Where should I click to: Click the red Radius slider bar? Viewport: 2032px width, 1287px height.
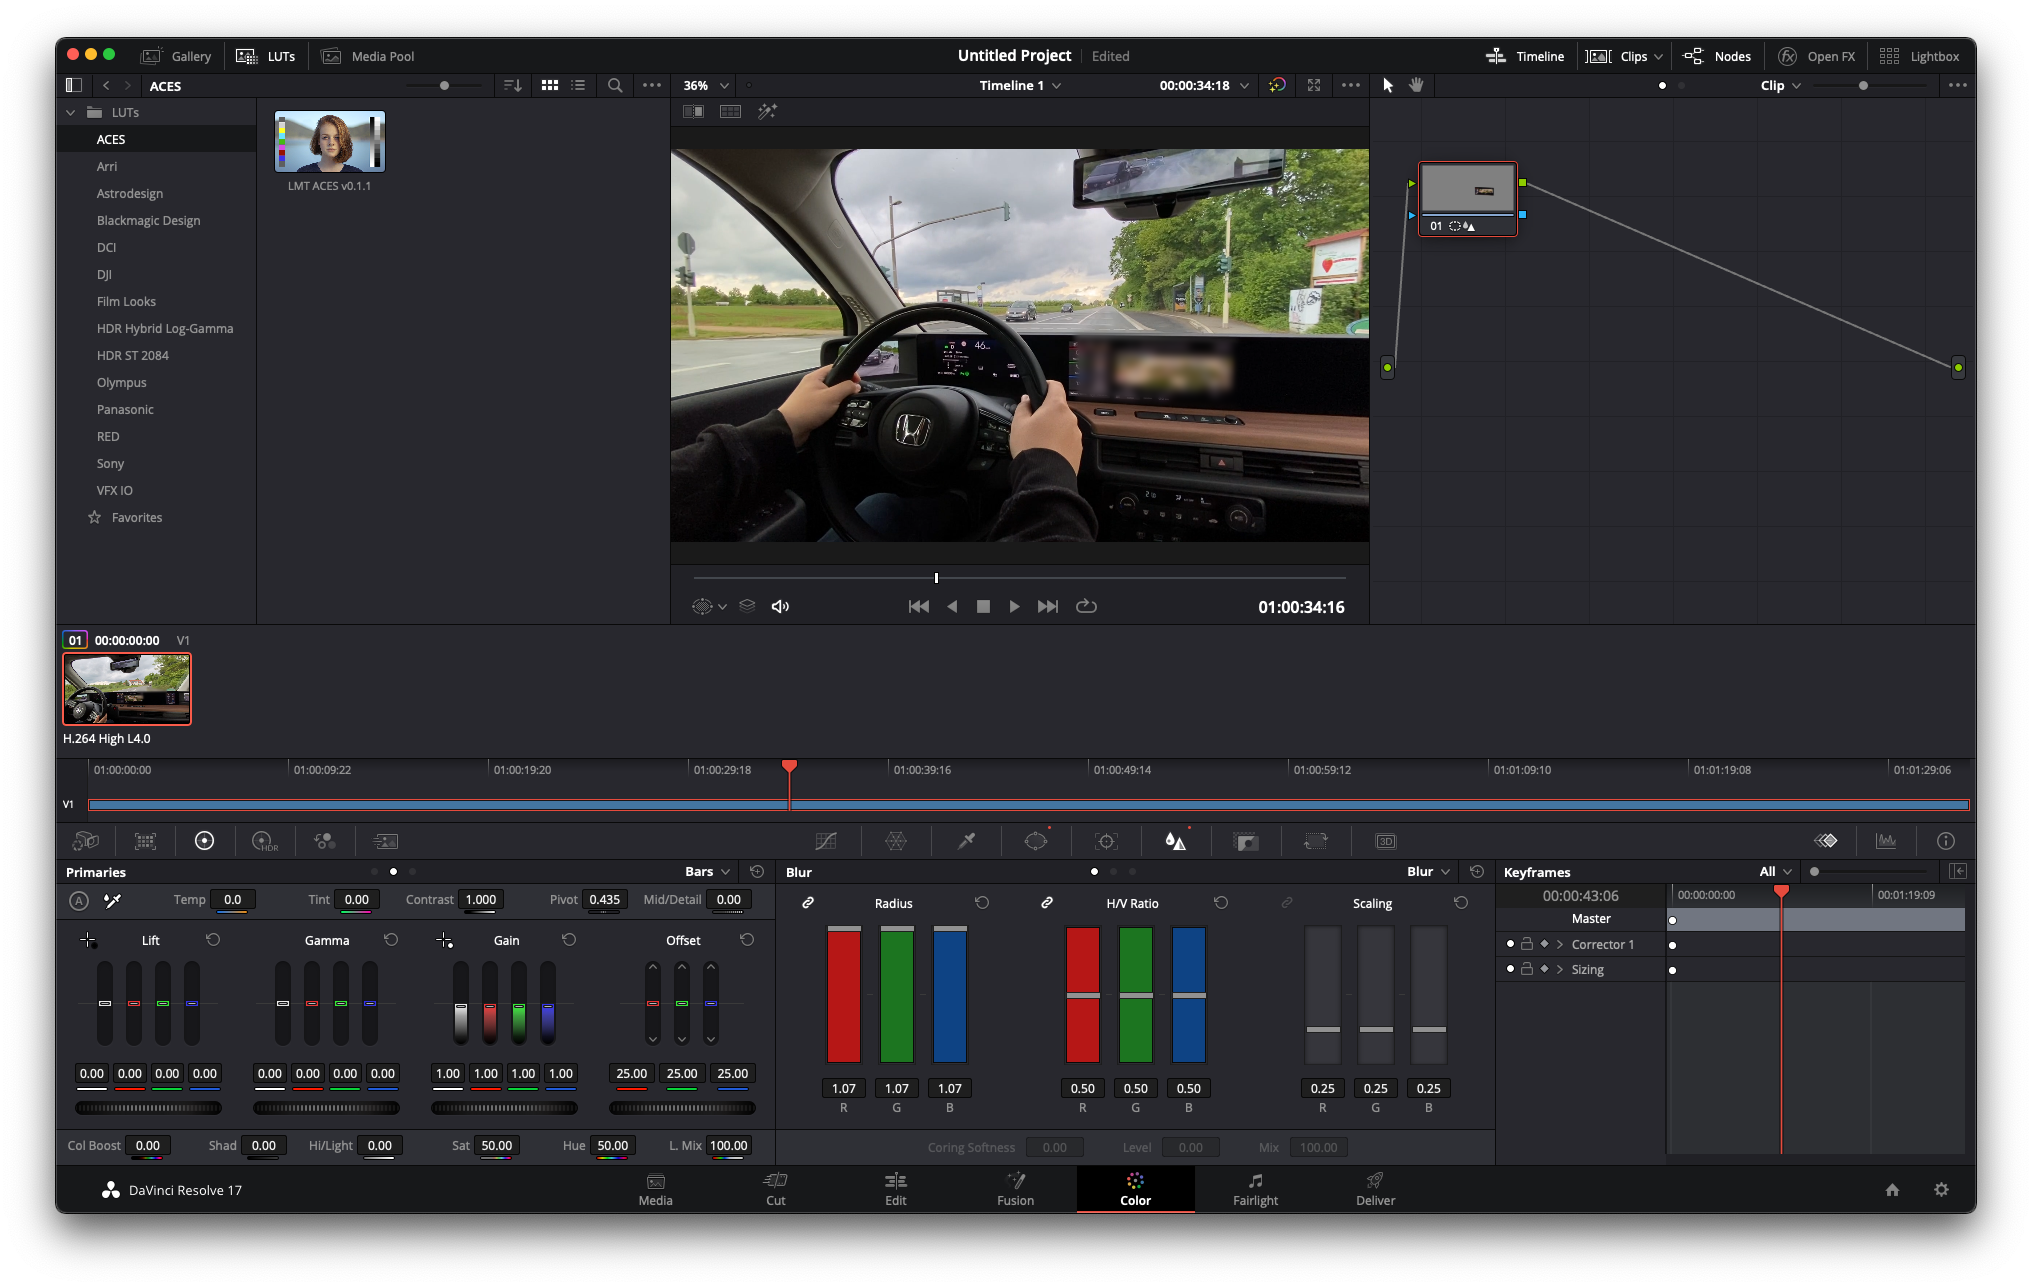(x=843, y=994)
